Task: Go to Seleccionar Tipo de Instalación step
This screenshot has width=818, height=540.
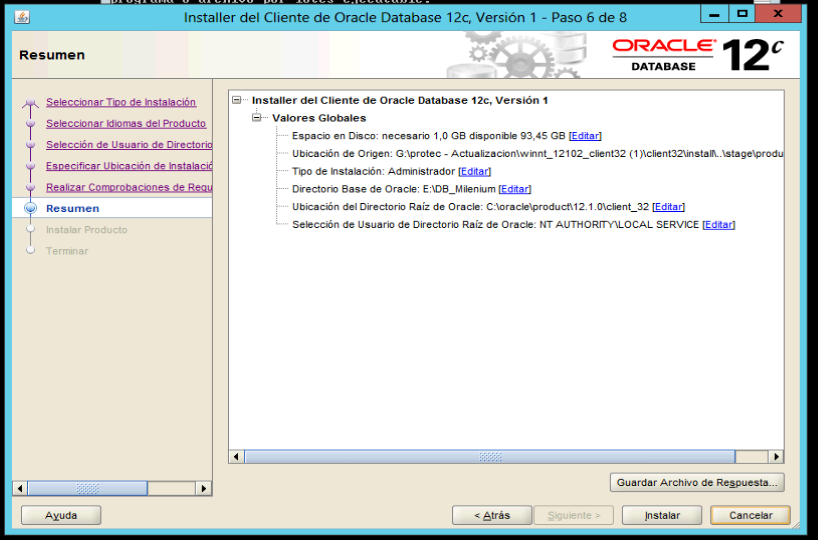Action: [121, 102]
